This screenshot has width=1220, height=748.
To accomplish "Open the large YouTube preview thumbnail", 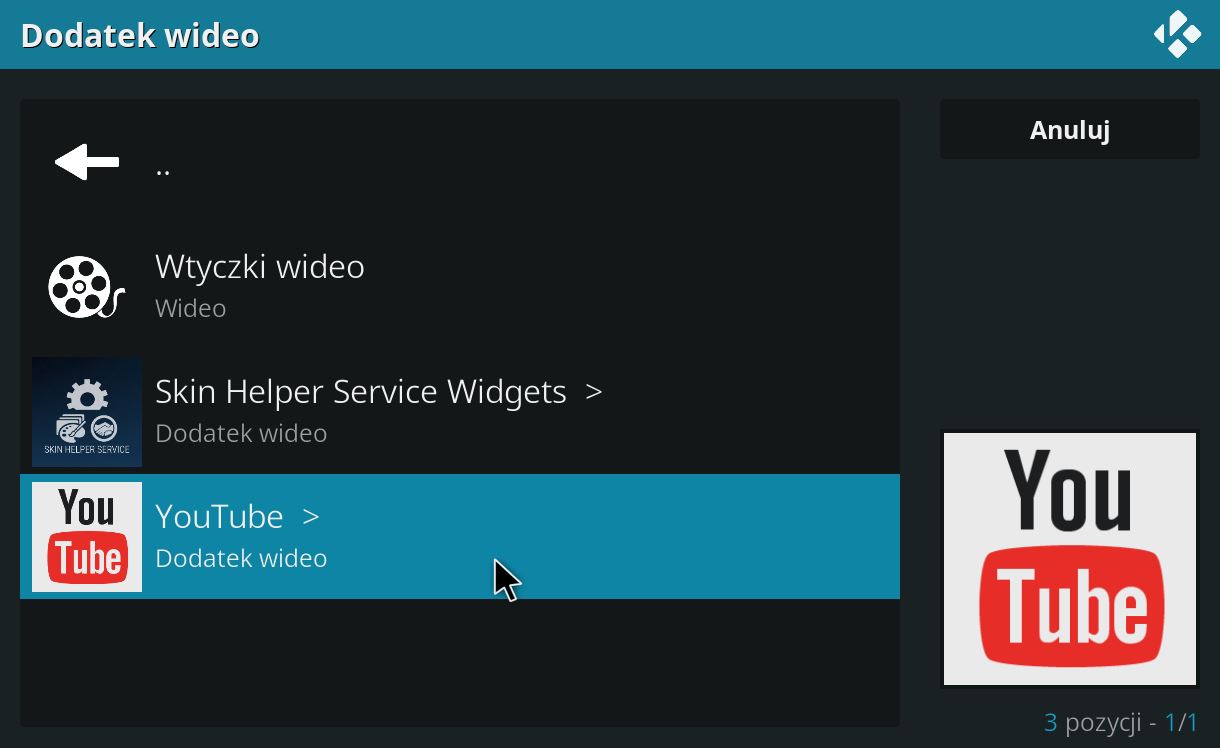I will 1070,559.
